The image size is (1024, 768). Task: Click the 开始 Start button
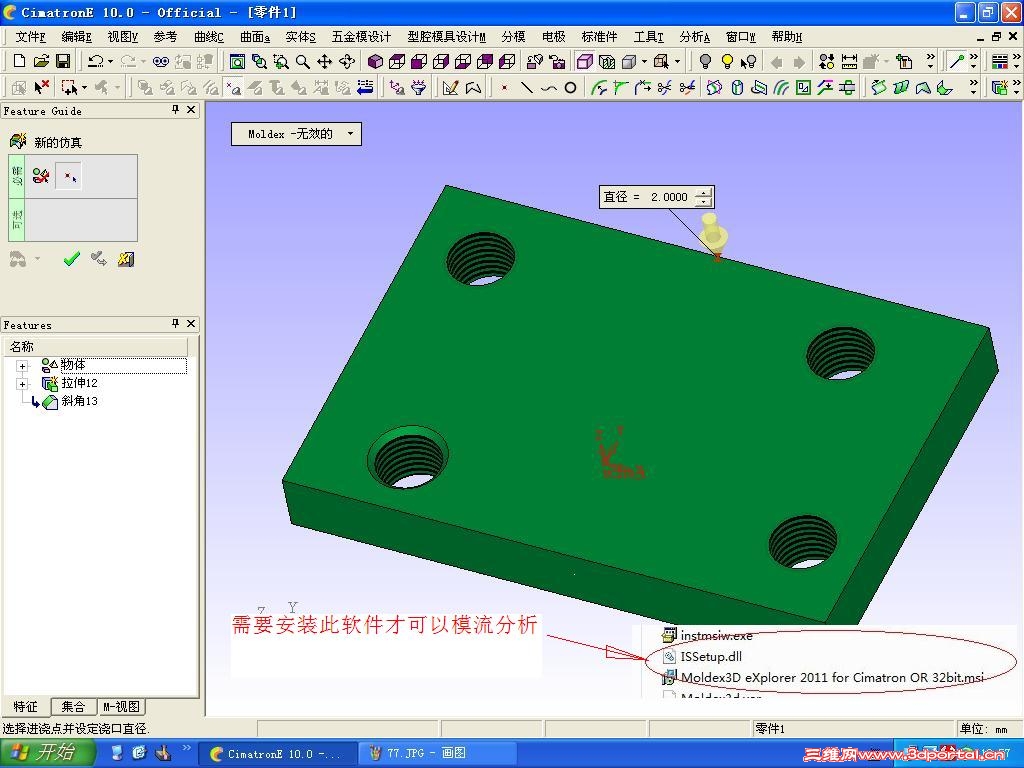(46, 753)
